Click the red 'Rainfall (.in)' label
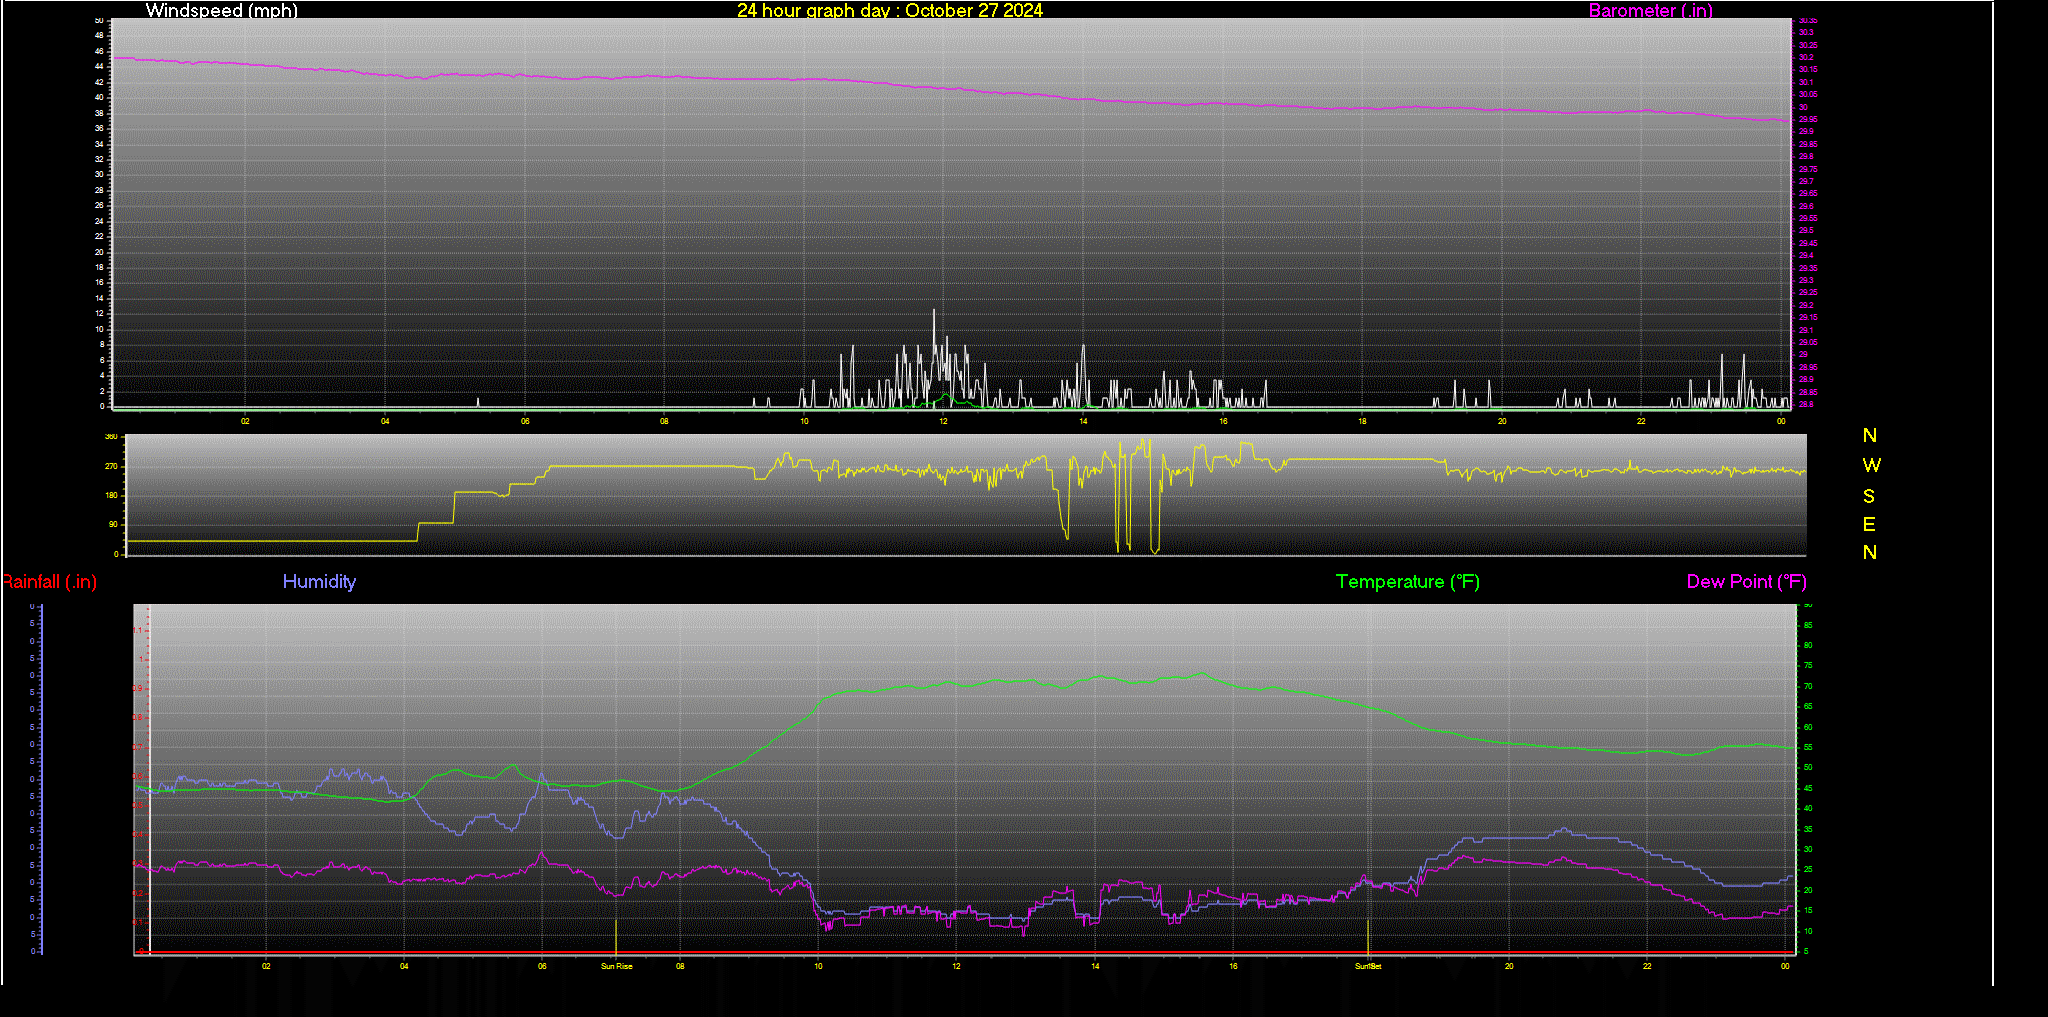Image resolution: width=2048 pixels, height=1017 pixels. pyautogui.click(x=49, y=581)
